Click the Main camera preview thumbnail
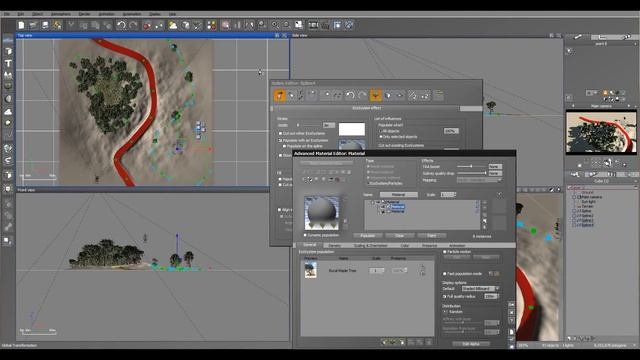This screenshot has width=640, height=360. coord(601,133)
